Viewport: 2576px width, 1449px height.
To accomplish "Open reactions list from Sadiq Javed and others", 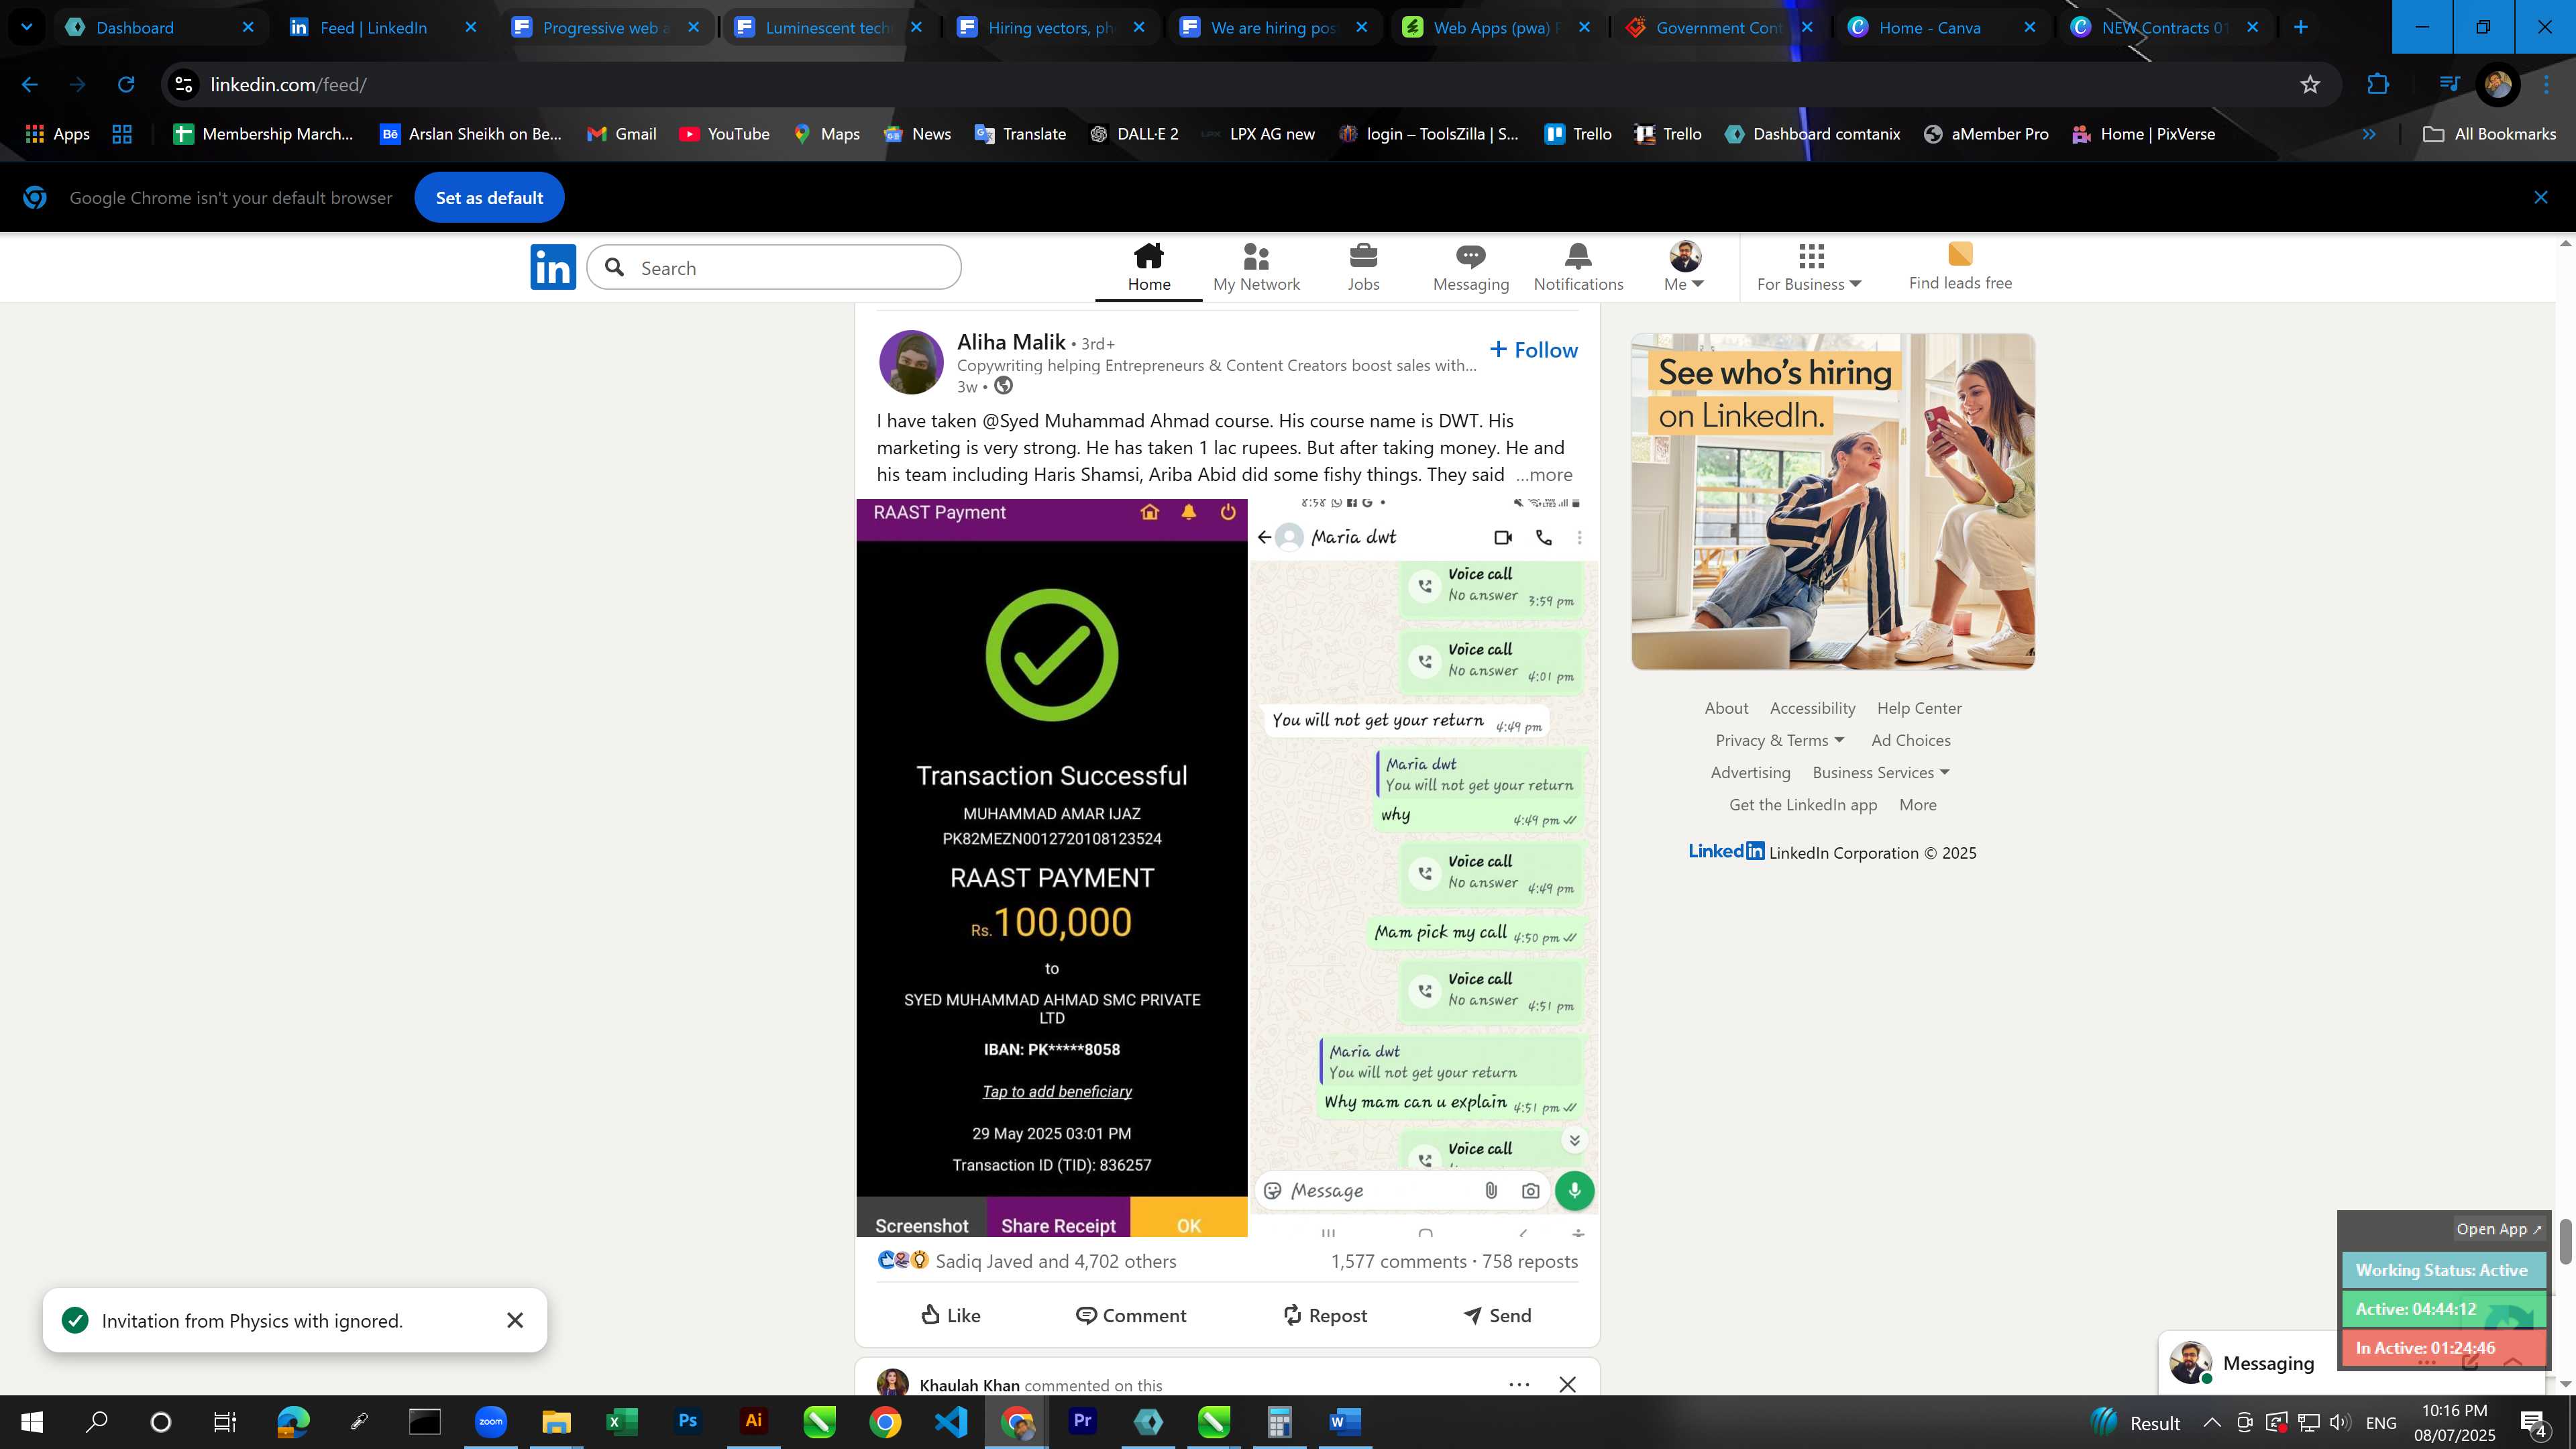I will pos(1026,1262).
